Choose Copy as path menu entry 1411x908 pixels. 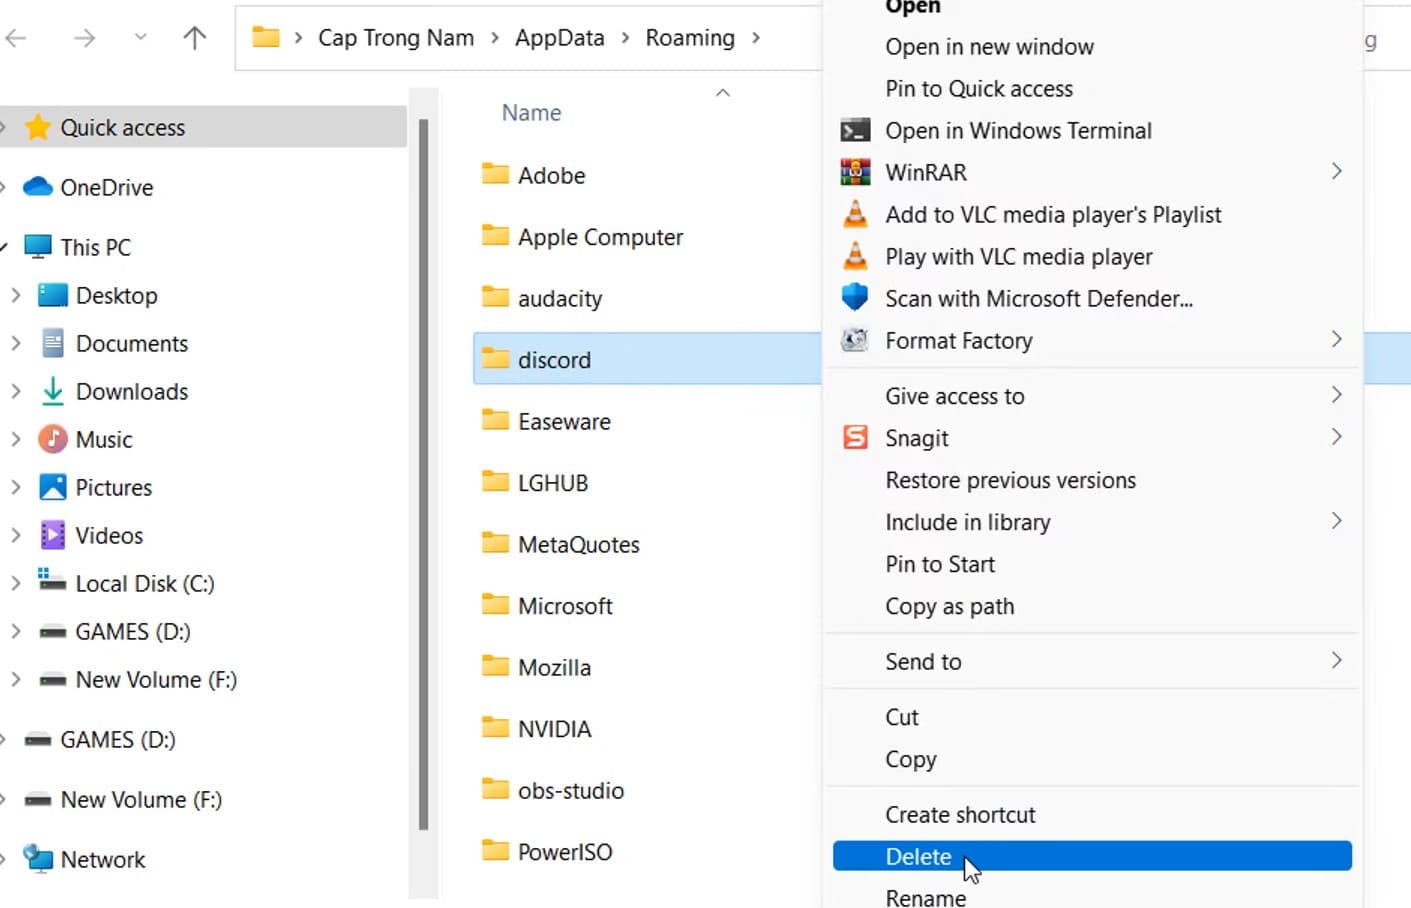point(949,606)
